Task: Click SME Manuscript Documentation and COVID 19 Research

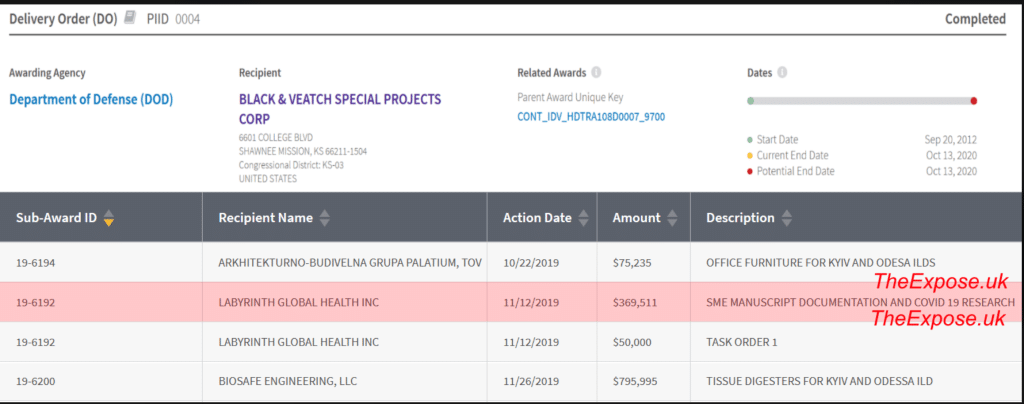Action: (x=861, y=302)
